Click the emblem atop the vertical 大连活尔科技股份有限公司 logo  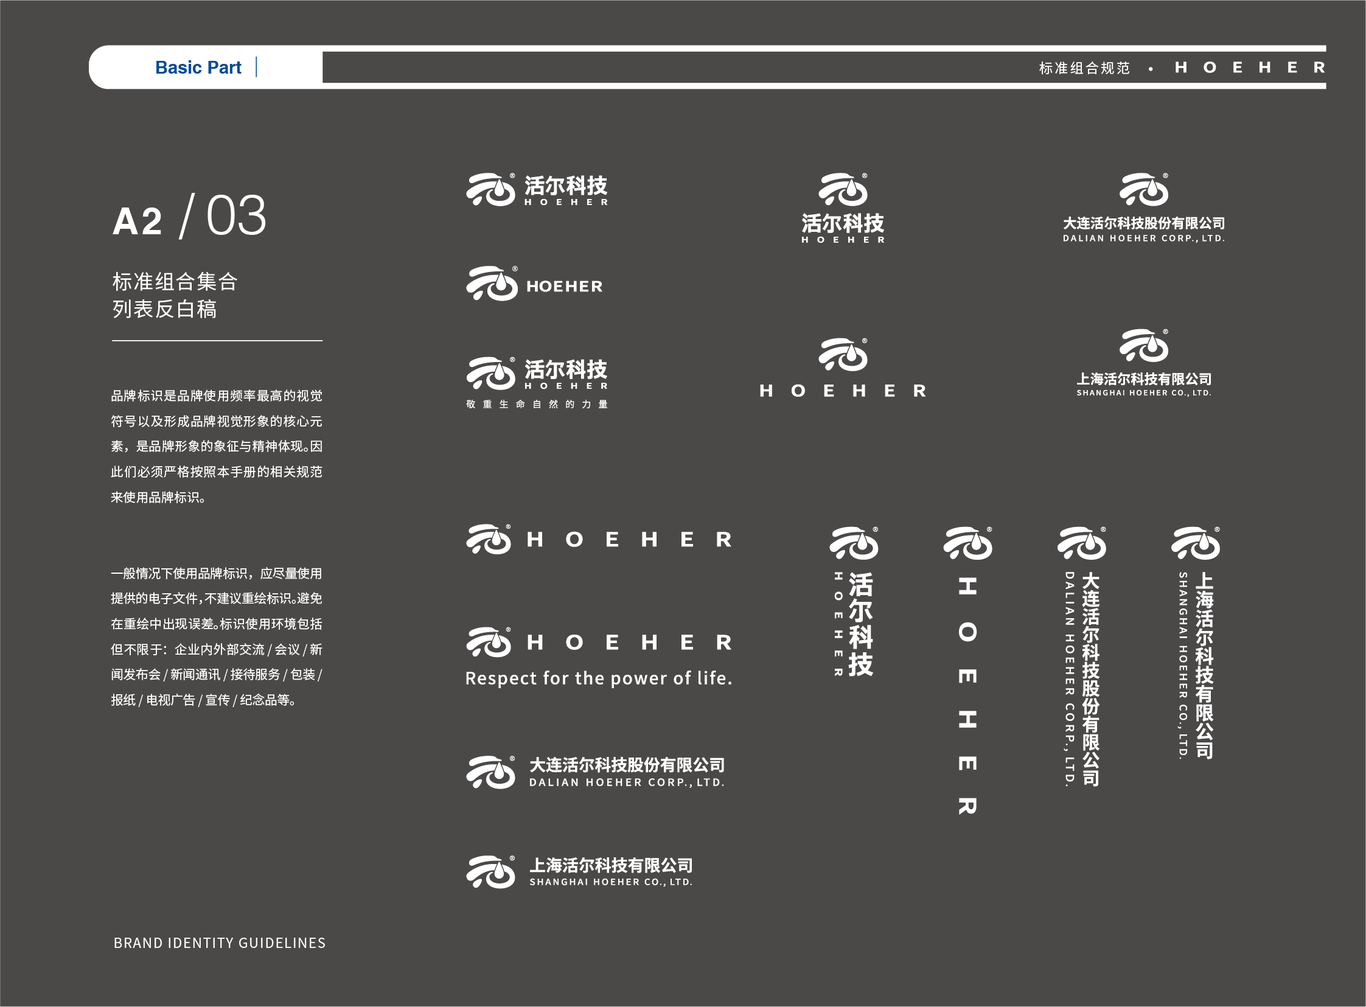1082,543
